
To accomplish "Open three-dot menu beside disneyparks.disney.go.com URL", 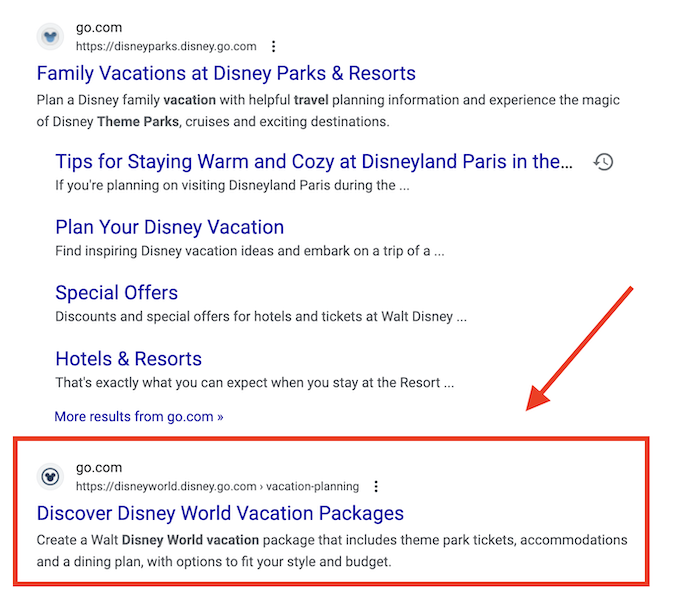I will click(274, 46).
